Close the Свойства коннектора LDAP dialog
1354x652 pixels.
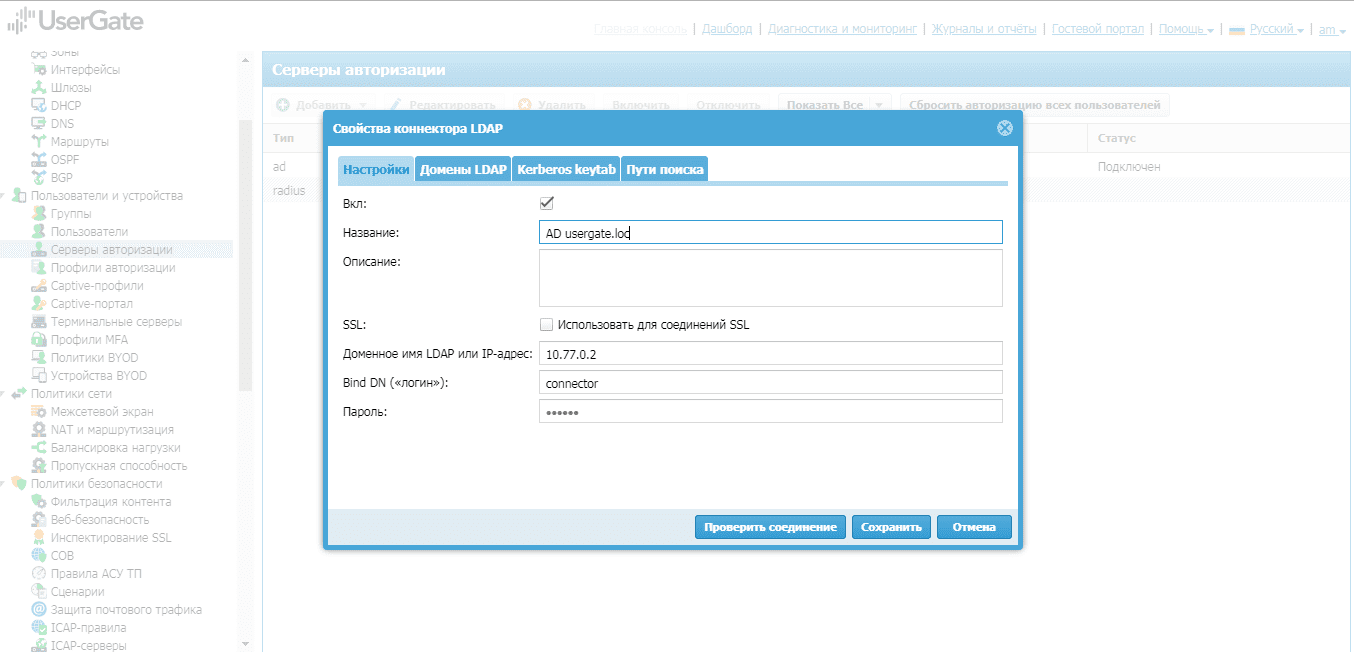(1005, 128)
